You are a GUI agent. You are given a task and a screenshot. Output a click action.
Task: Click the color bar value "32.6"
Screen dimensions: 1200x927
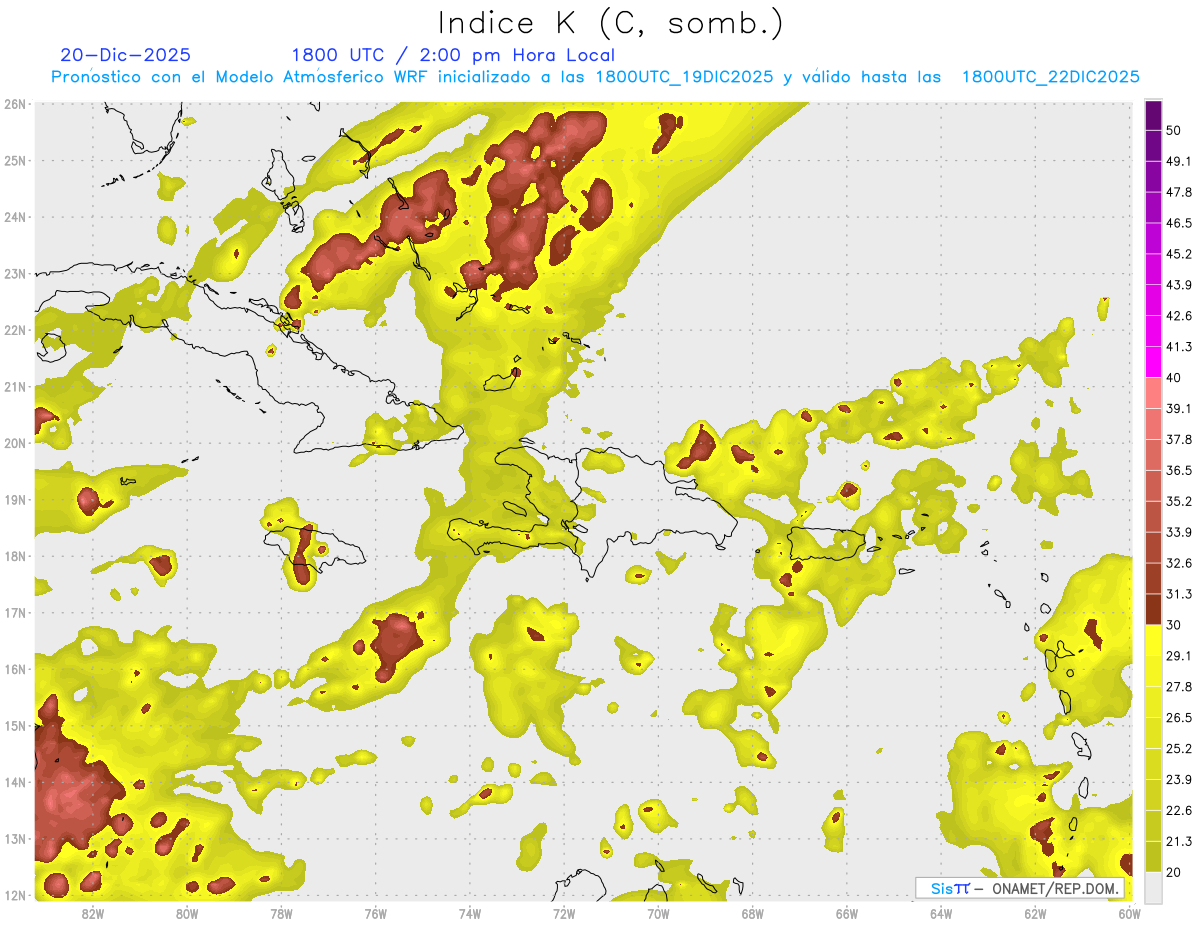[x=1179, y=563]
